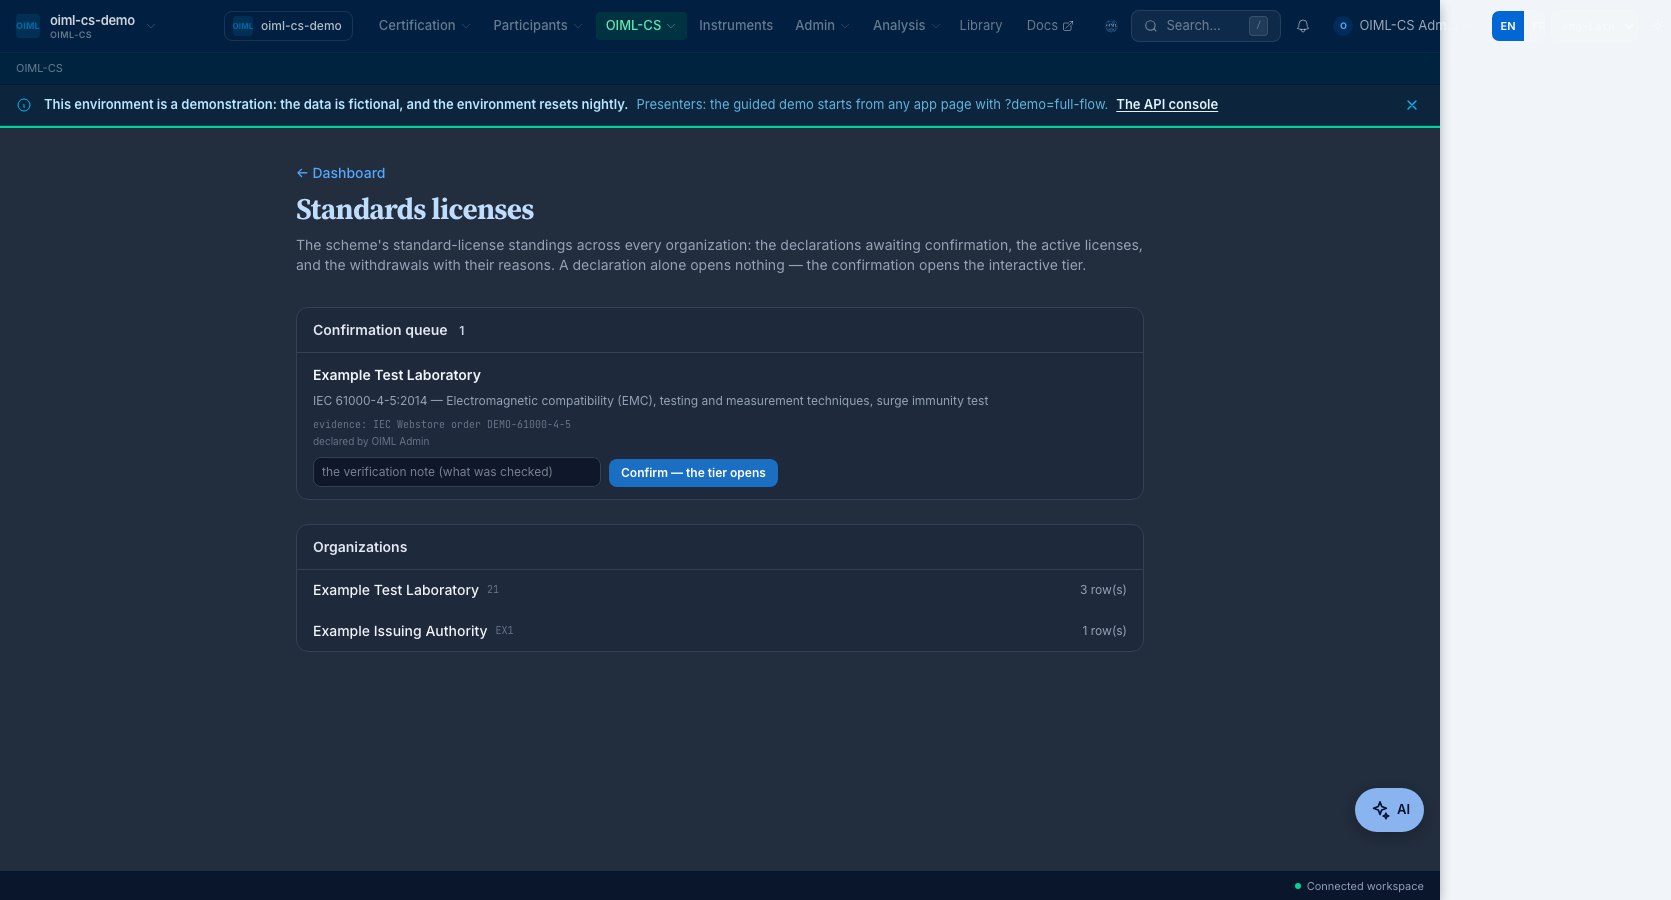Viewport: 1671px width, 900px height.
Task: Expand the Participants menu
Action: [x=537, y=26]
